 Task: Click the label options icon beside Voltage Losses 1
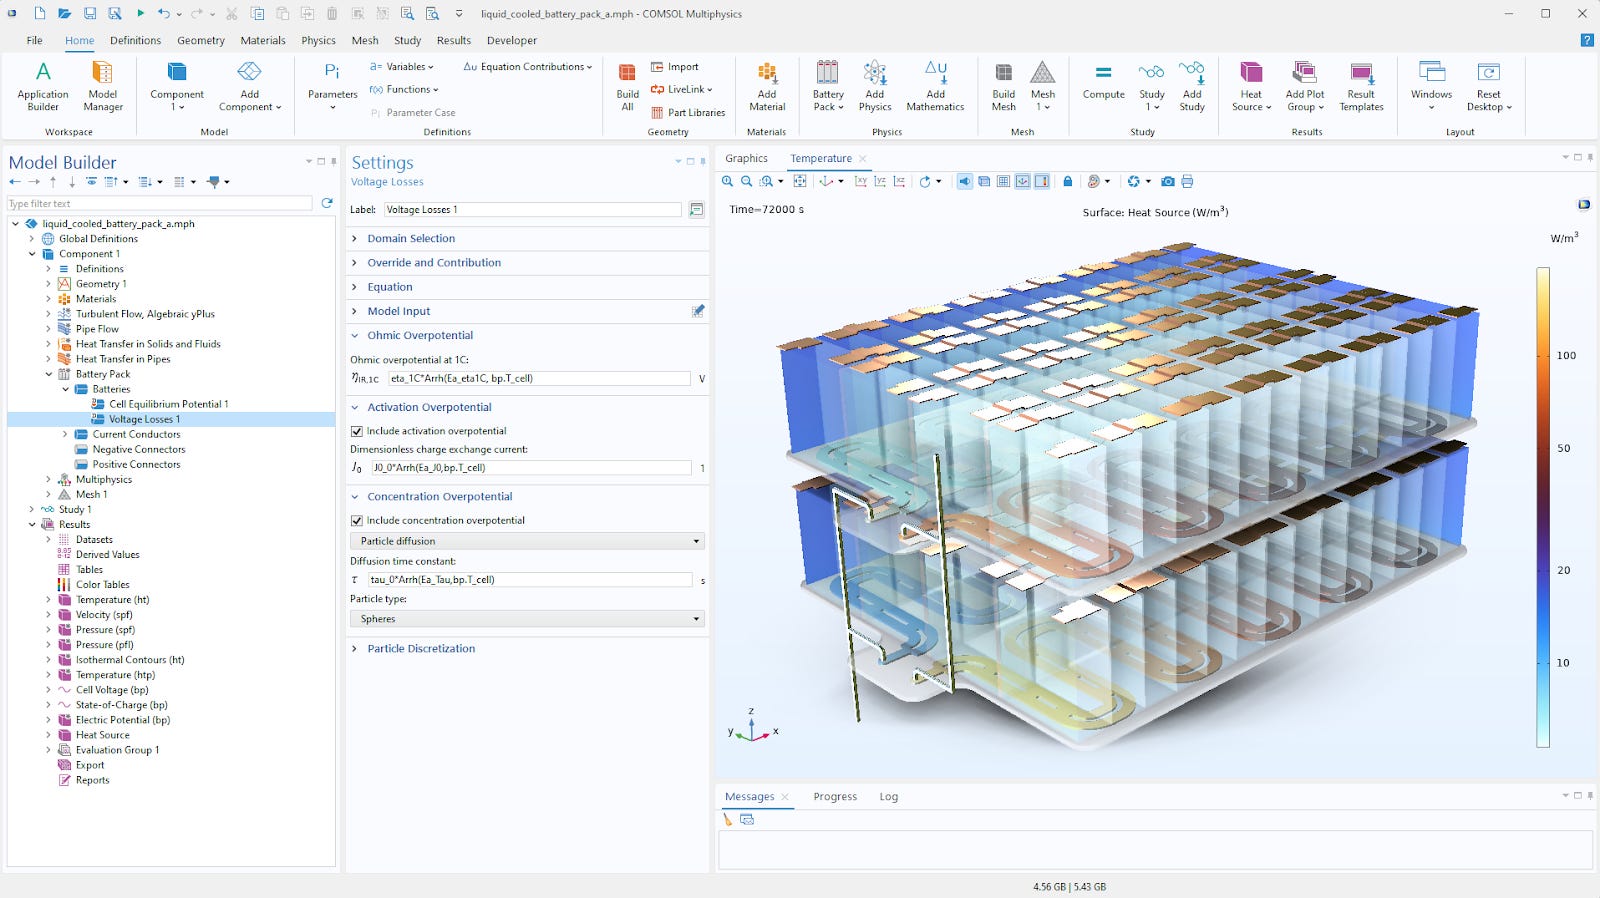[x=697, y=210]
